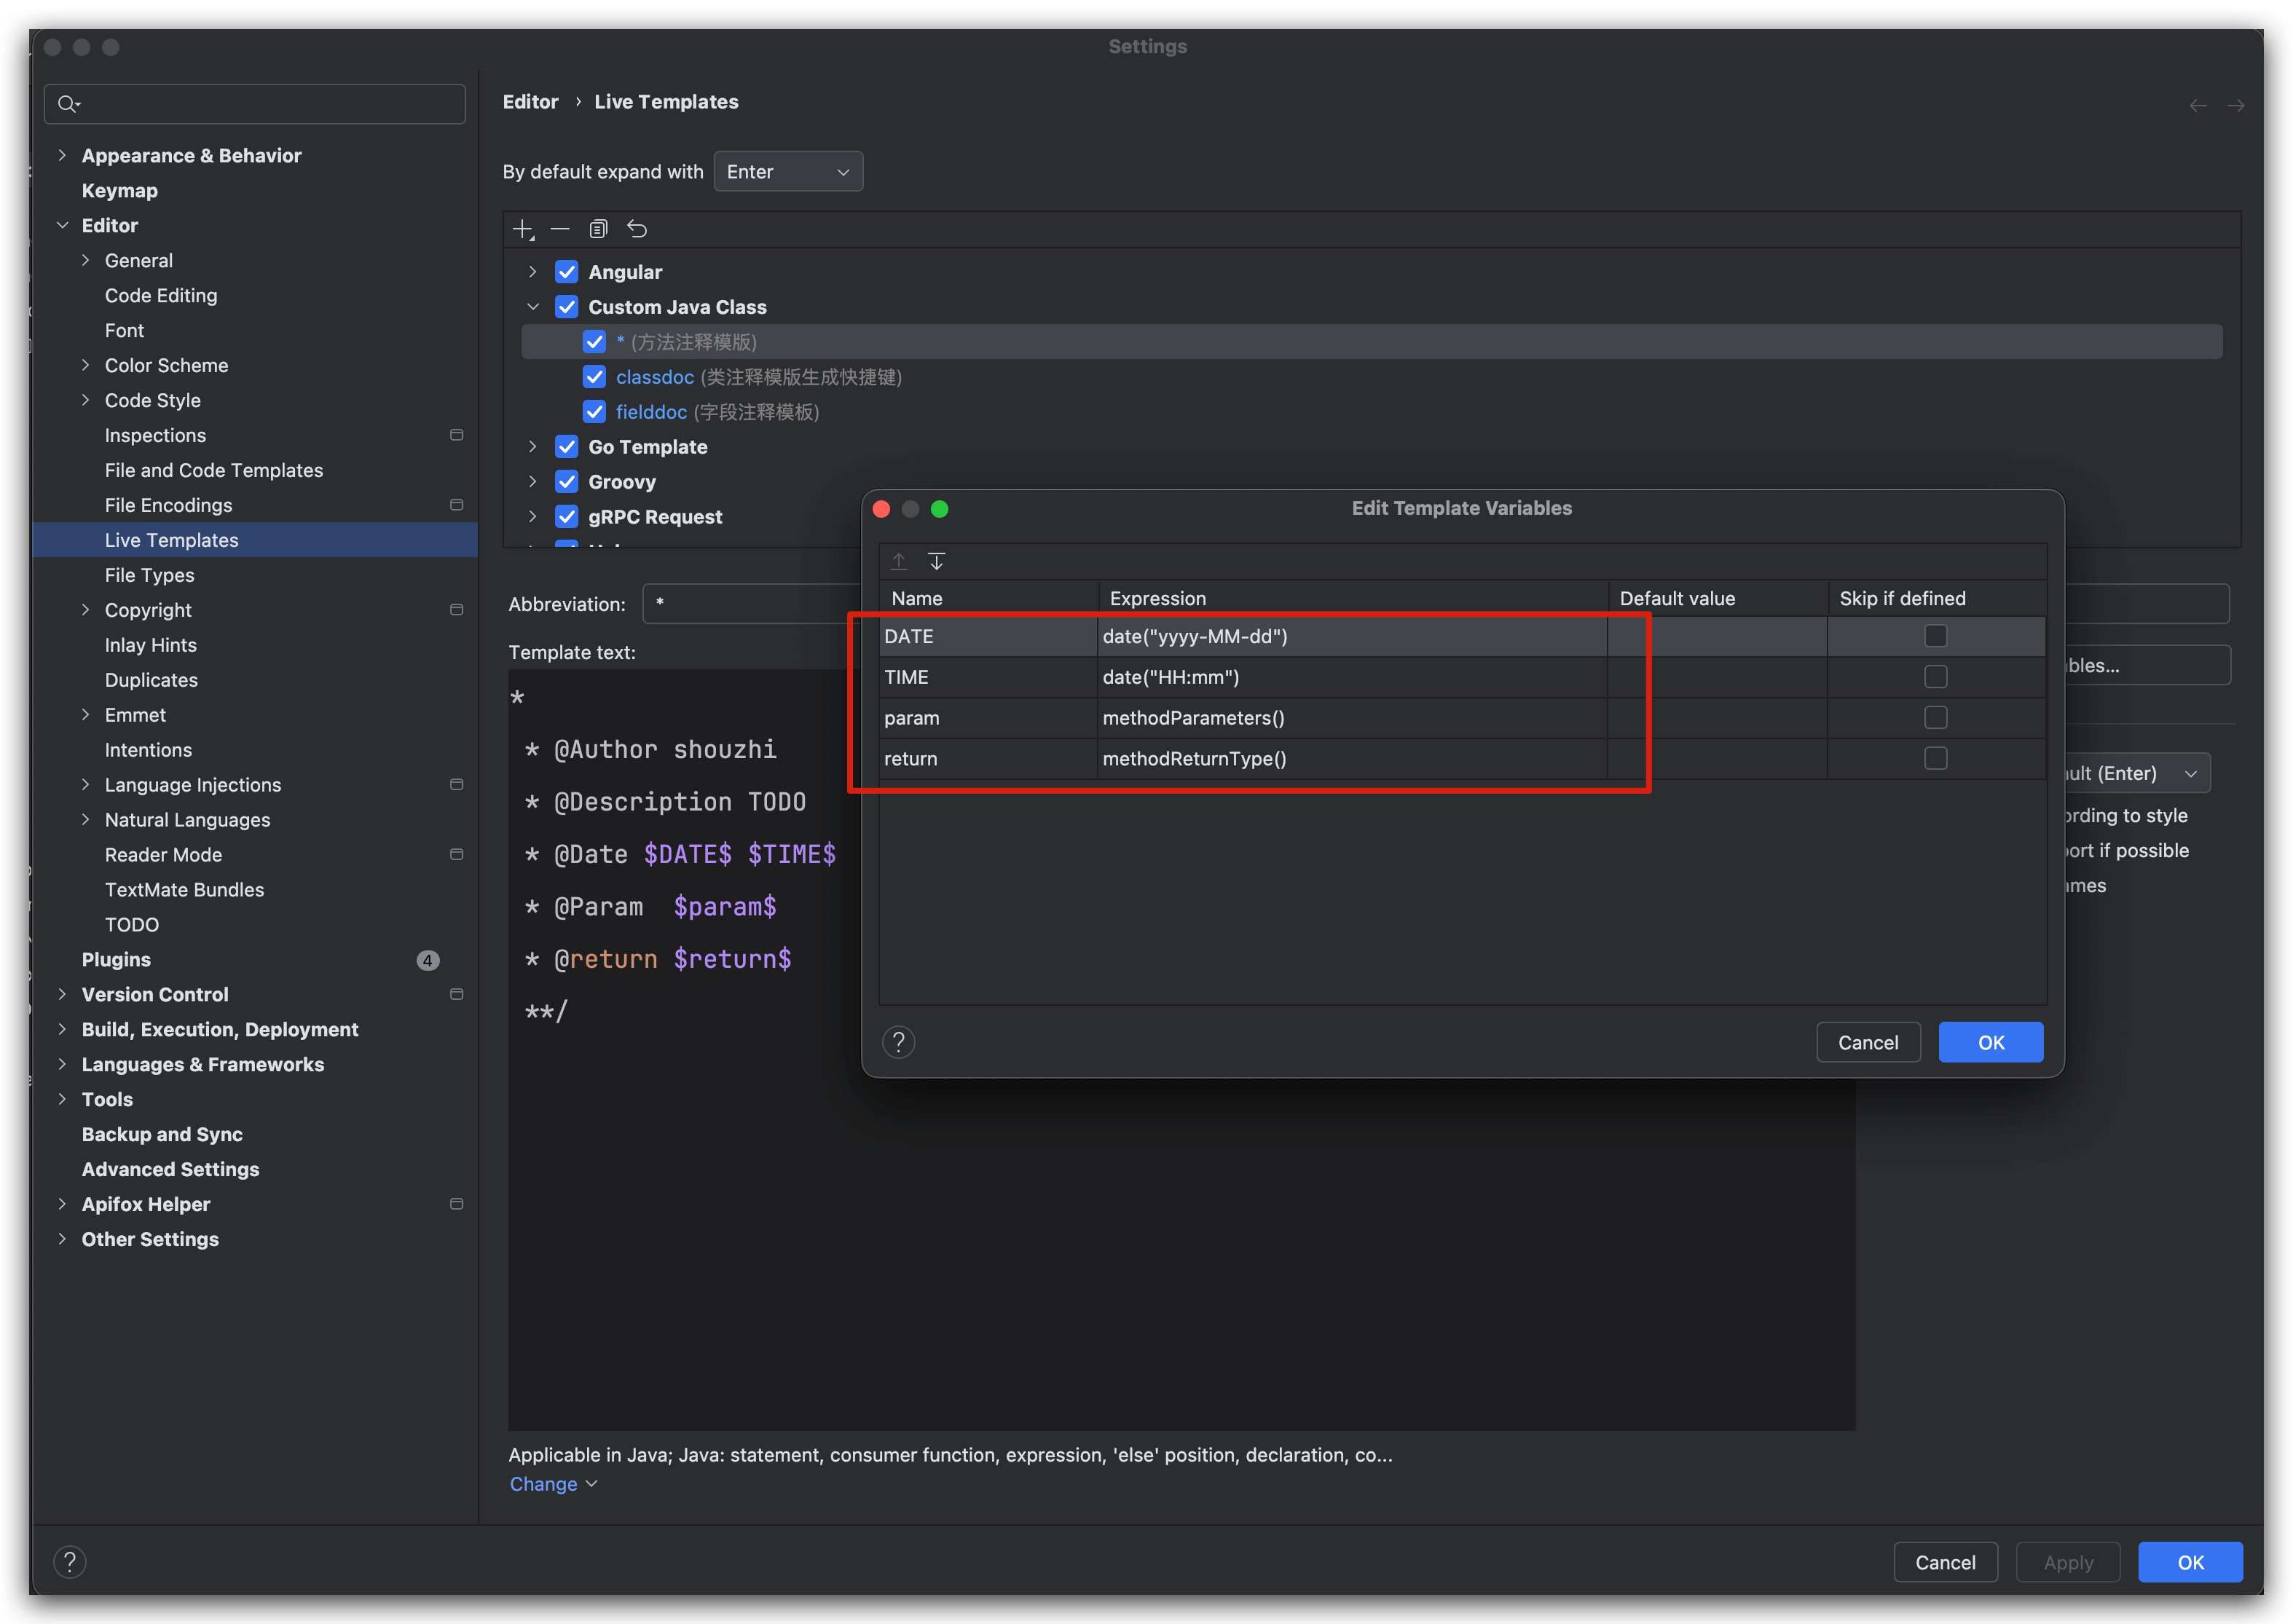This screenshot has width=2293, height=1624.
Task: Uncheck the classdoc template checkbox
Action: pos(594,377)
